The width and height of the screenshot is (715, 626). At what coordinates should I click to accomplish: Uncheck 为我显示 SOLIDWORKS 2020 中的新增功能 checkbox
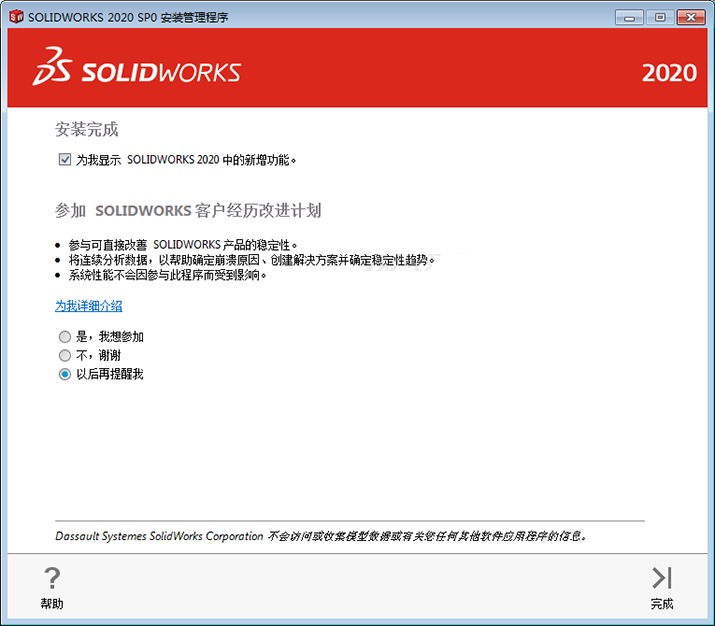pyautogui.click(x=65, y=160)
